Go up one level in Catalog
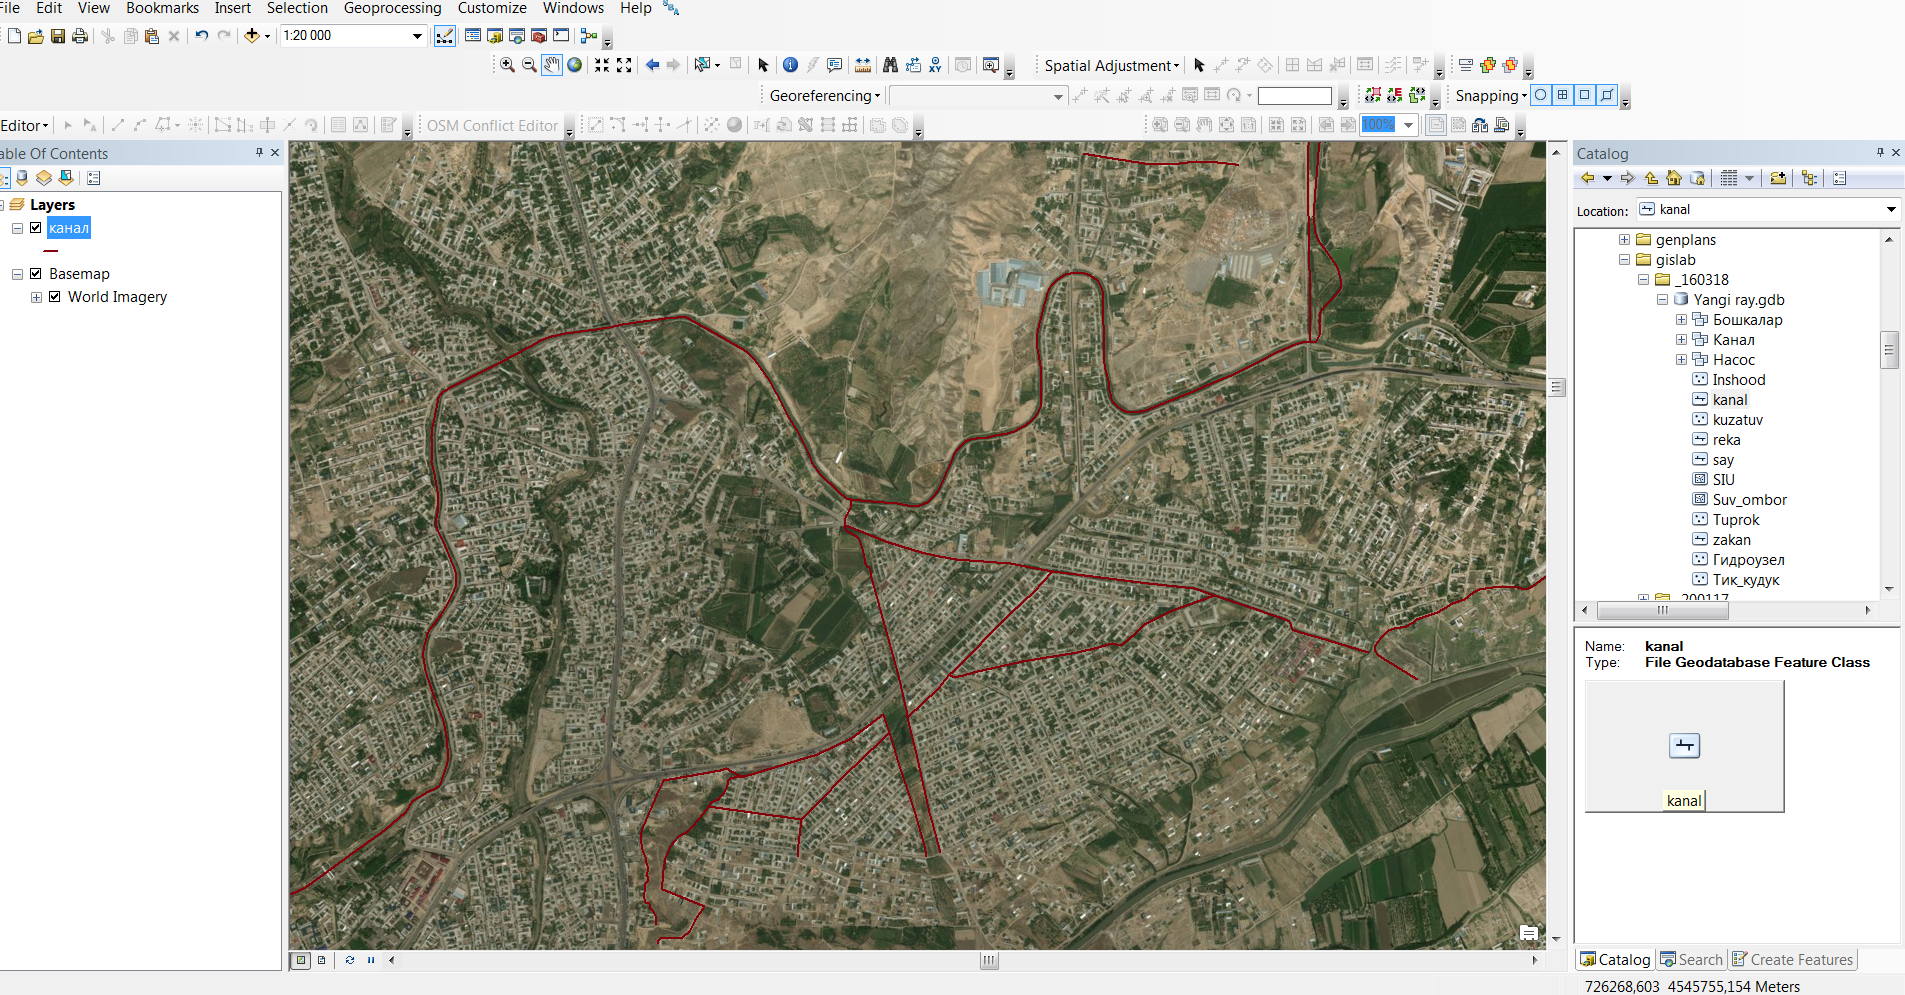The height and width of the screenshot is (995, 1905). coord(1651,178)
